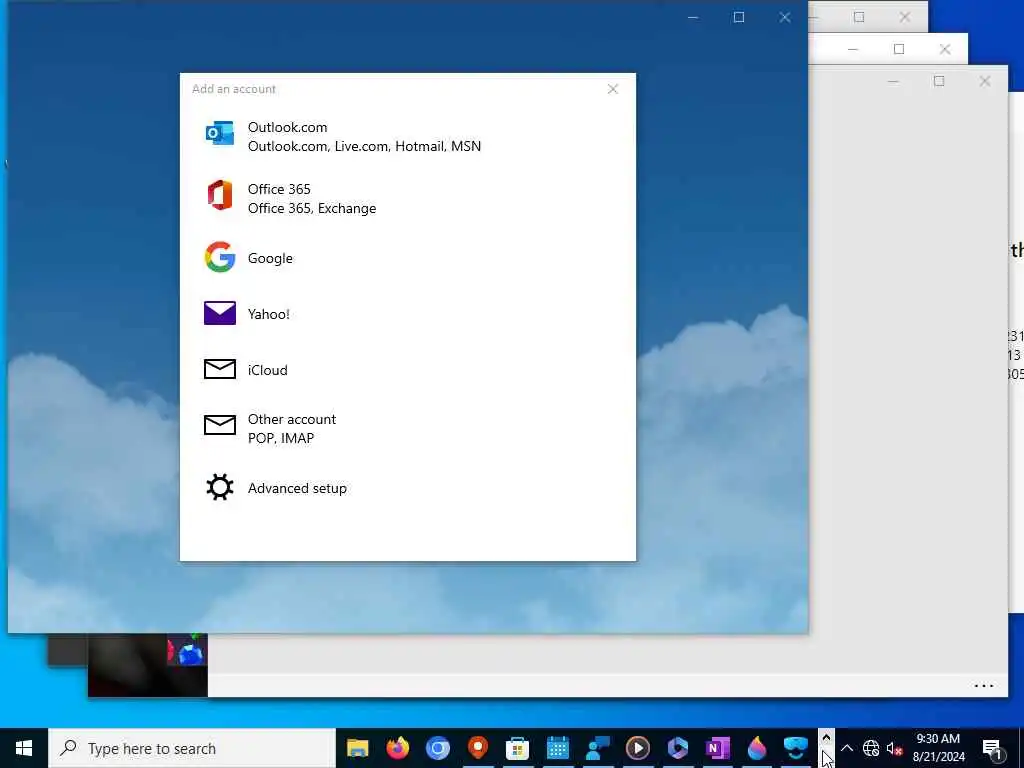
Task: Maximize the Mail app window
Action: [x=739, y=18]
